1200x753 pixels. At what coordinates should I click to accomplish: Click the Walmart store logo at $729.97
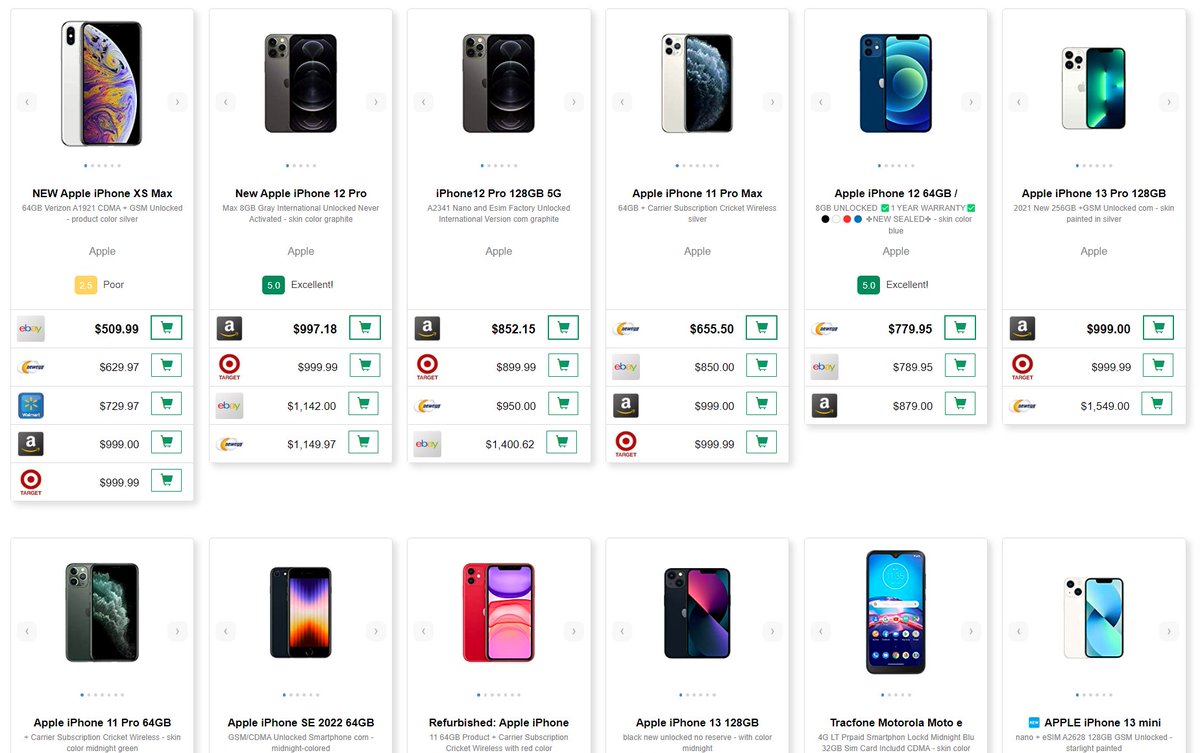click(x=31, y=405)
